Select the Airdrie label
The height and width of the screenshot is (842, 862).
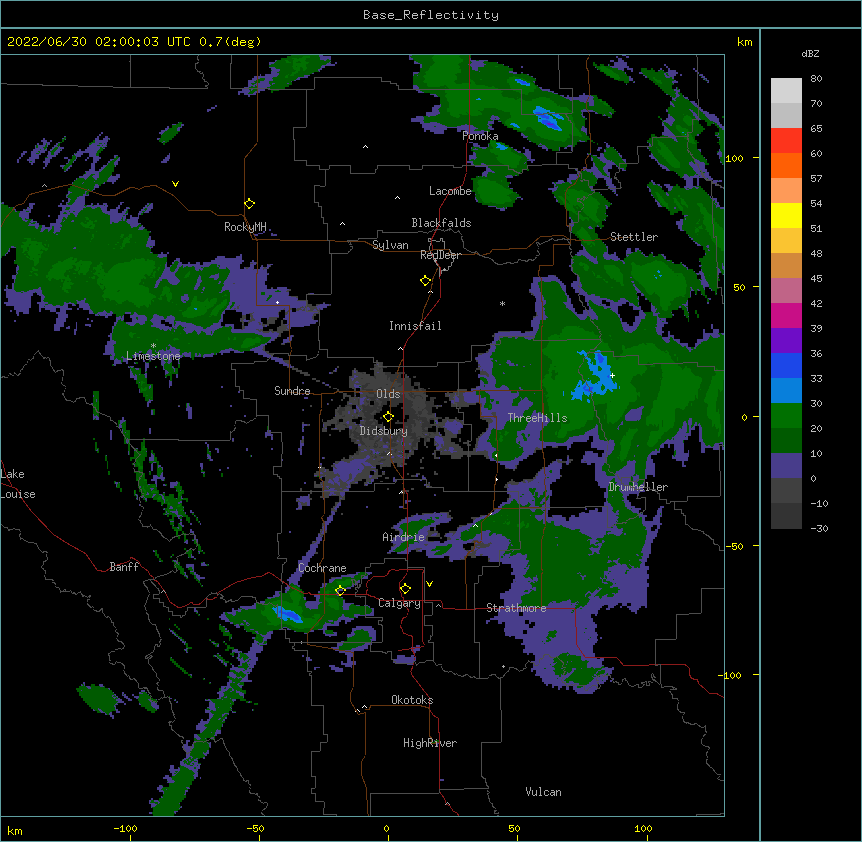pos(404,537)
